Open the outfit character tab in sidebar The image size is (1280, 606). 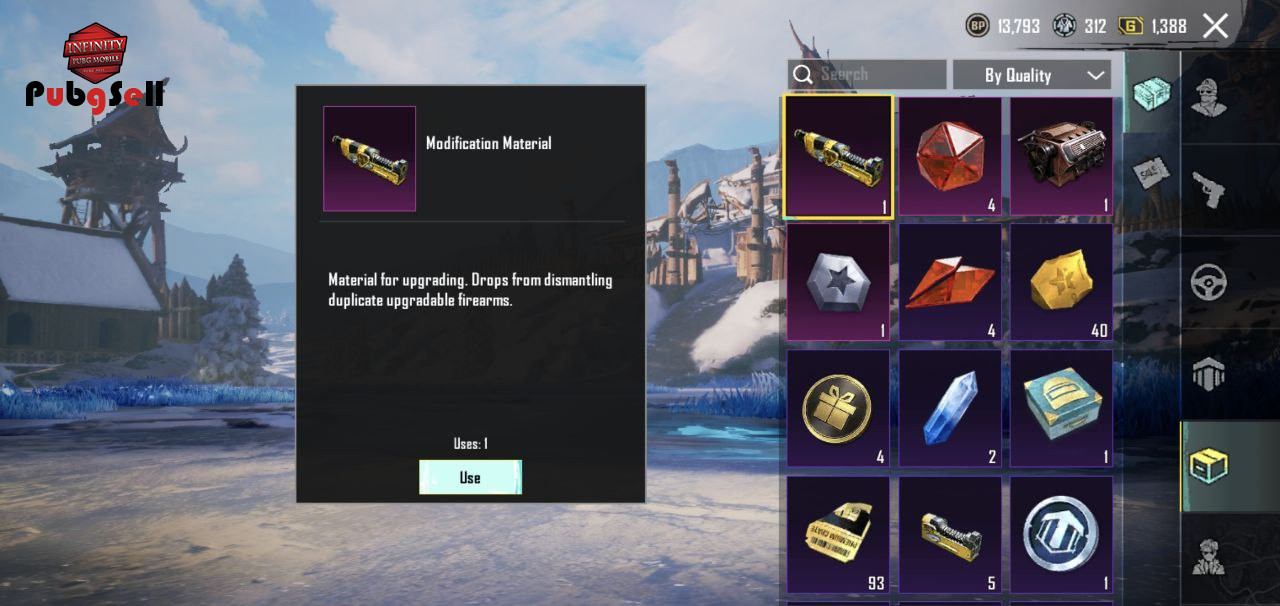(x=1209, y=96)
